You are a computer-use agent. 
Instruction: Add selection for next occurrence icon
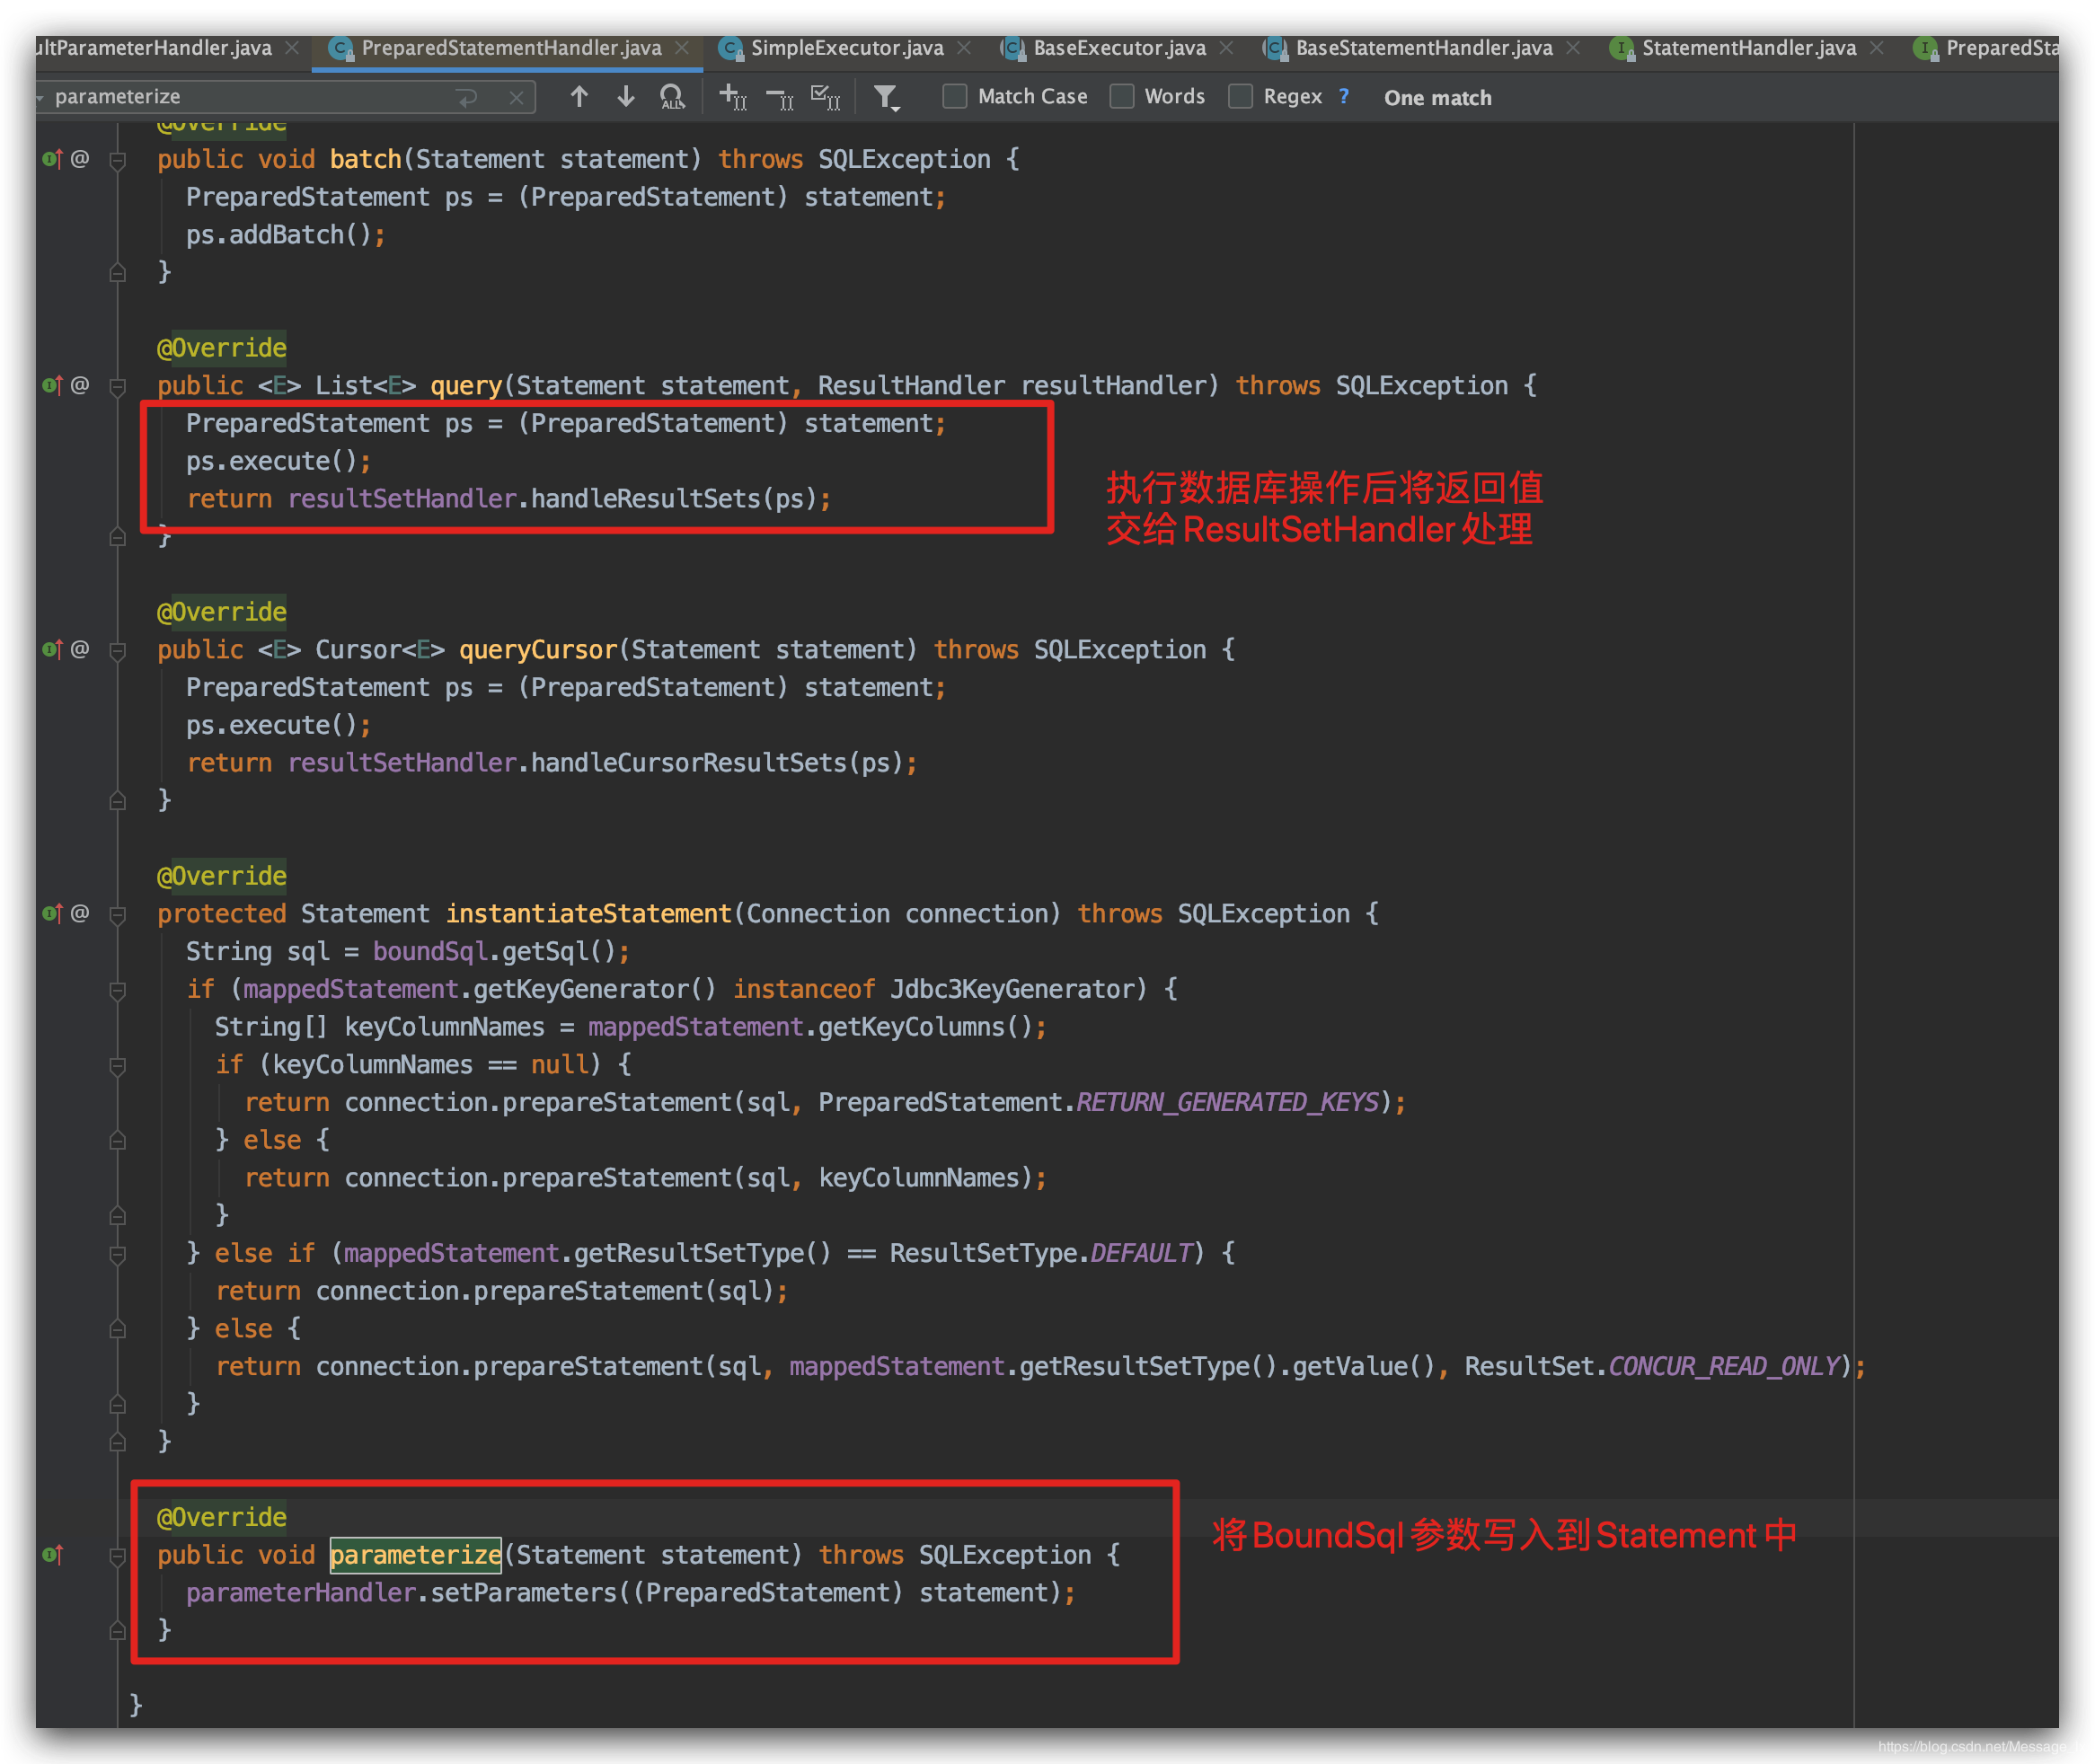click(x=732, y=97)
